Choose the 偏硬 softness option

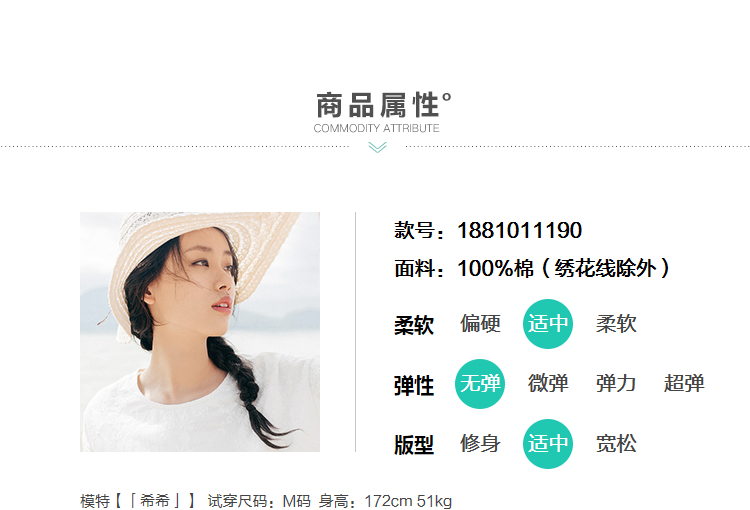coord(480,324)
